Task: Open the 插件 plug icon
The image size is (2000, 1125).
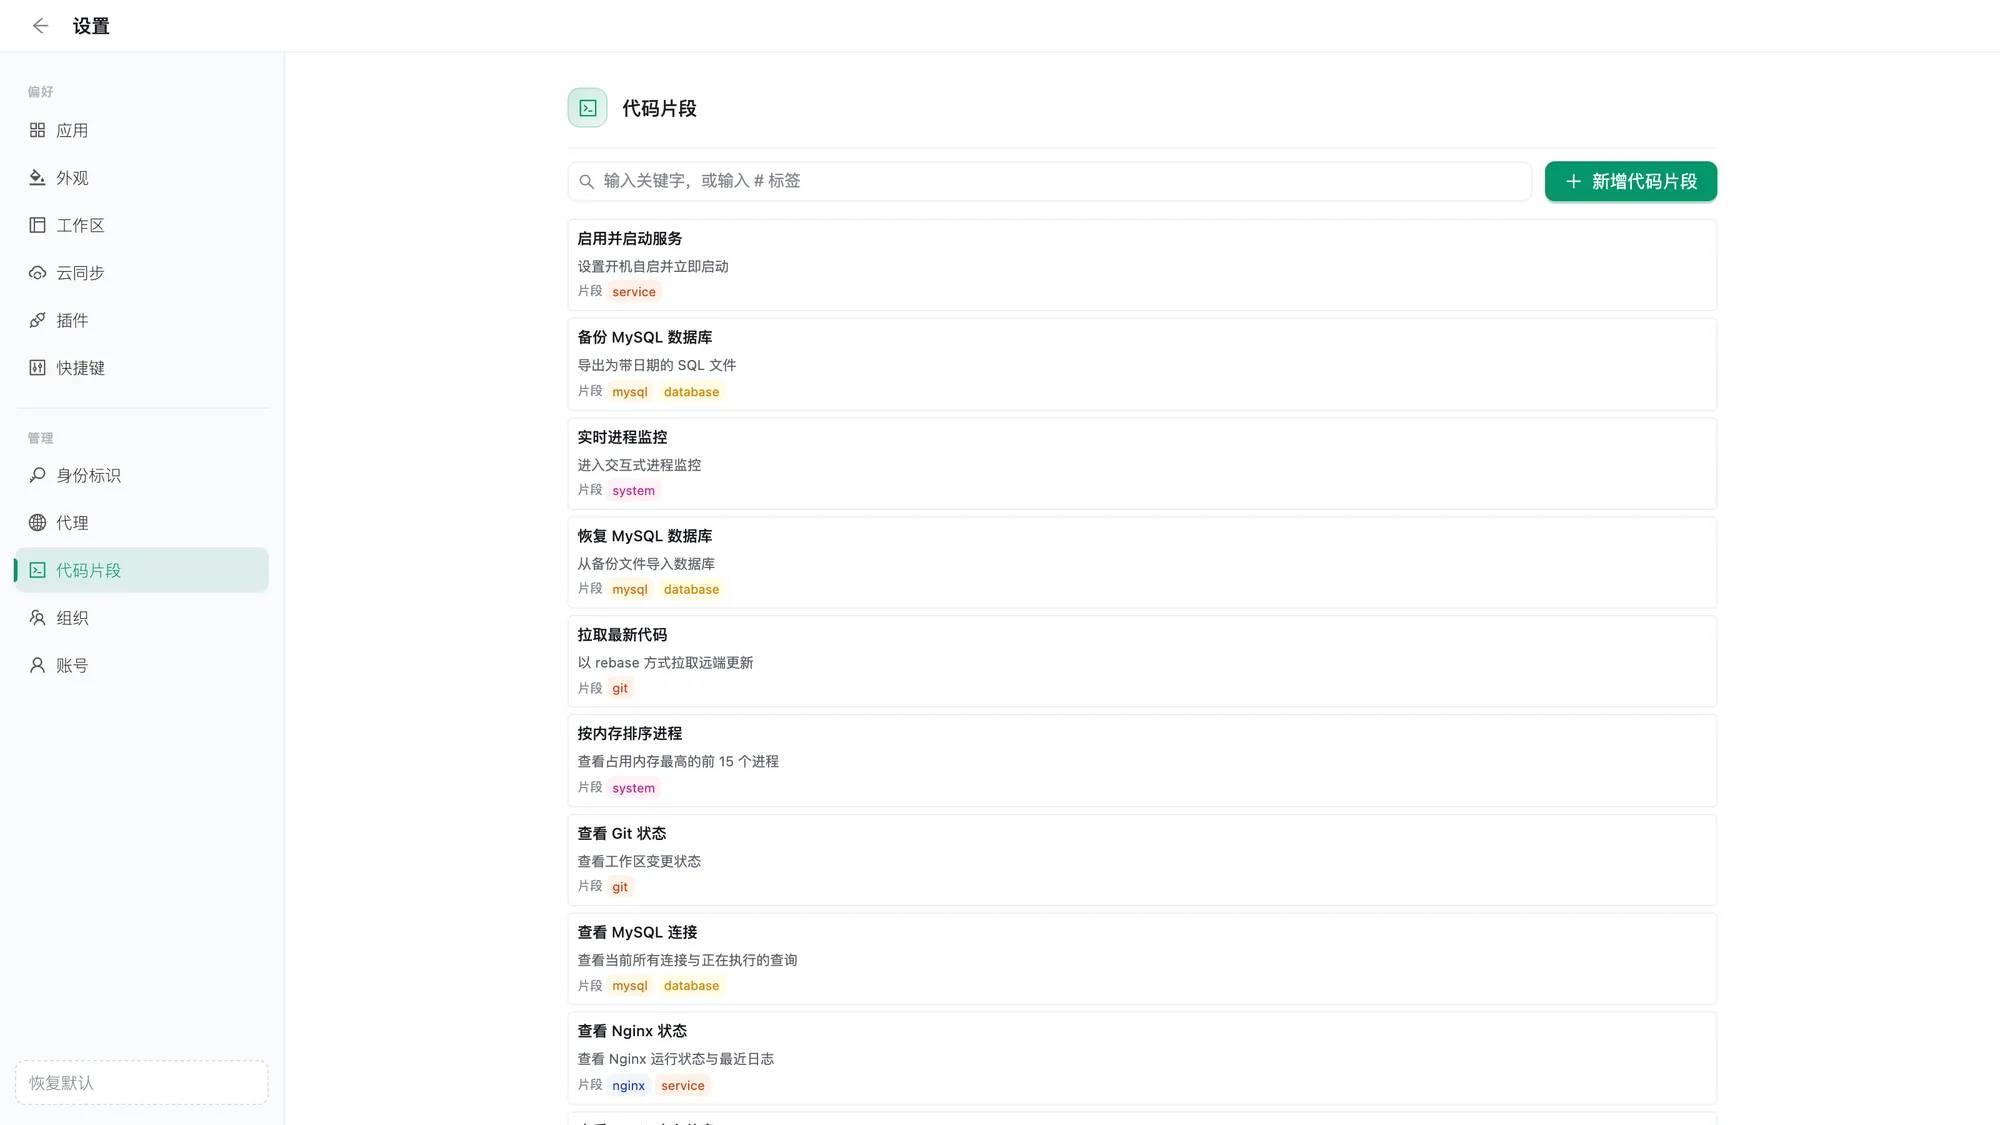Action: tap(37, 320)
